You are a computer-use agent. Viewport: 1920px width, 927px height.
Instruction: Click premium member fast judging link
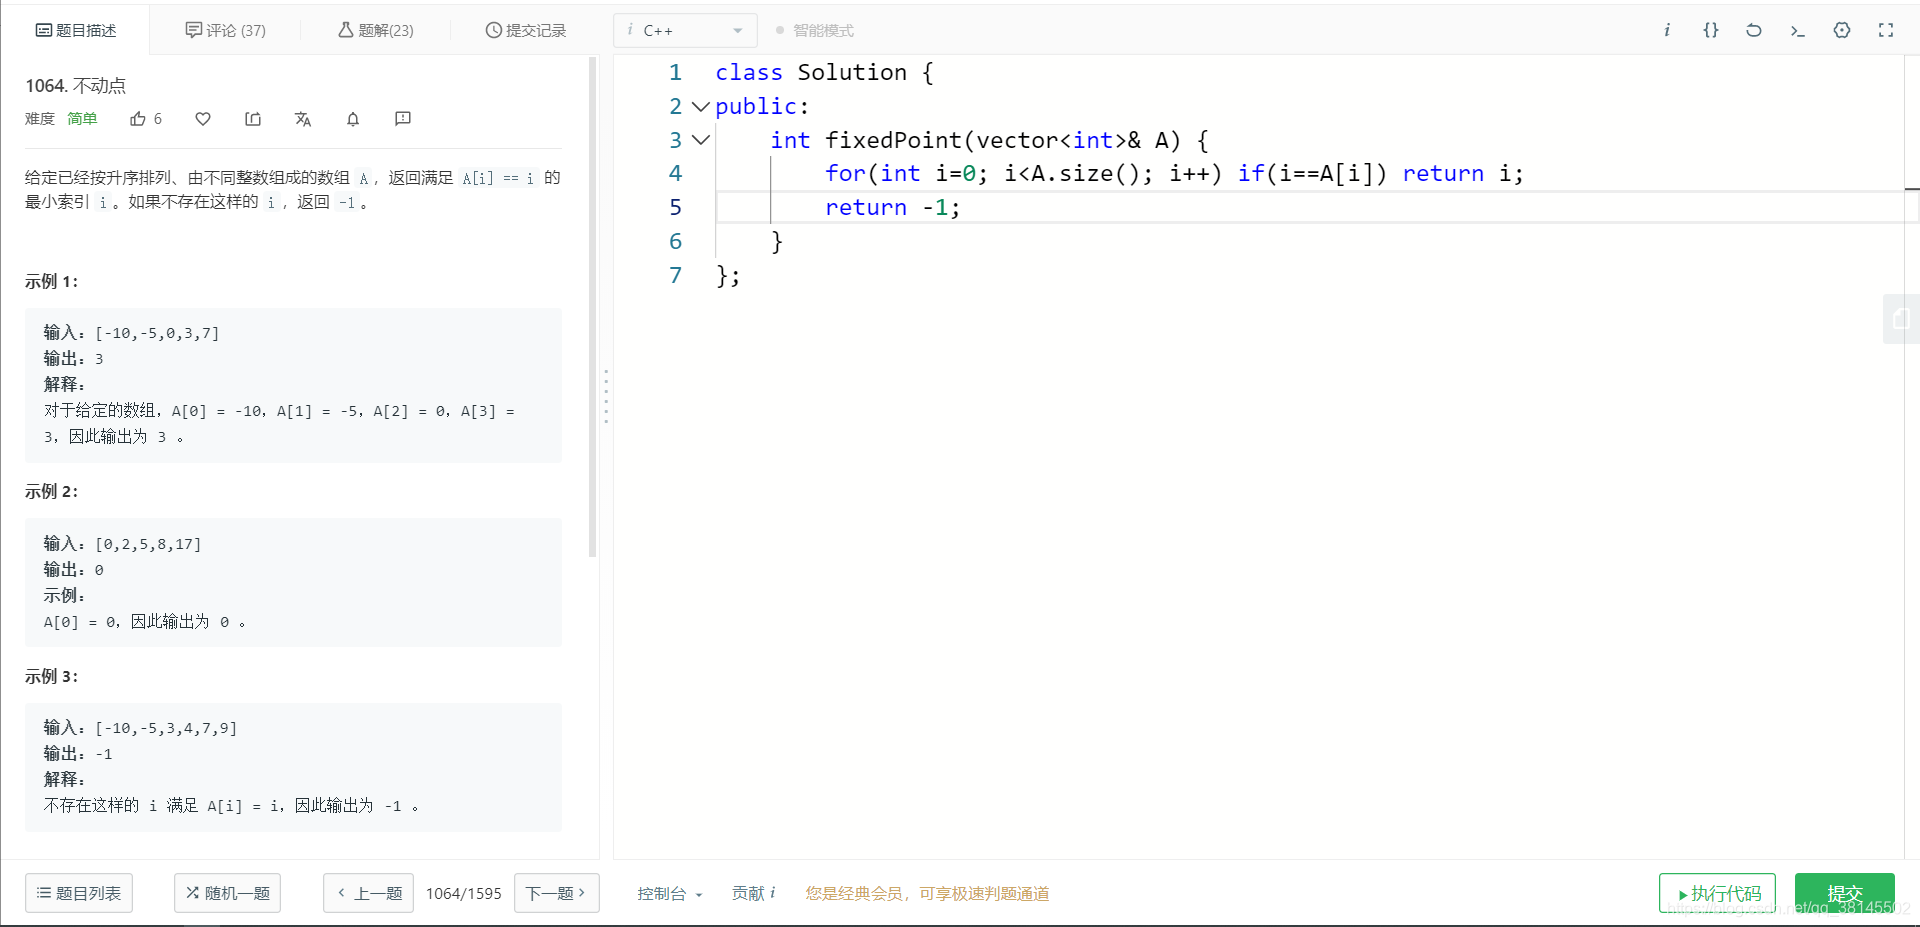[928, 893]
